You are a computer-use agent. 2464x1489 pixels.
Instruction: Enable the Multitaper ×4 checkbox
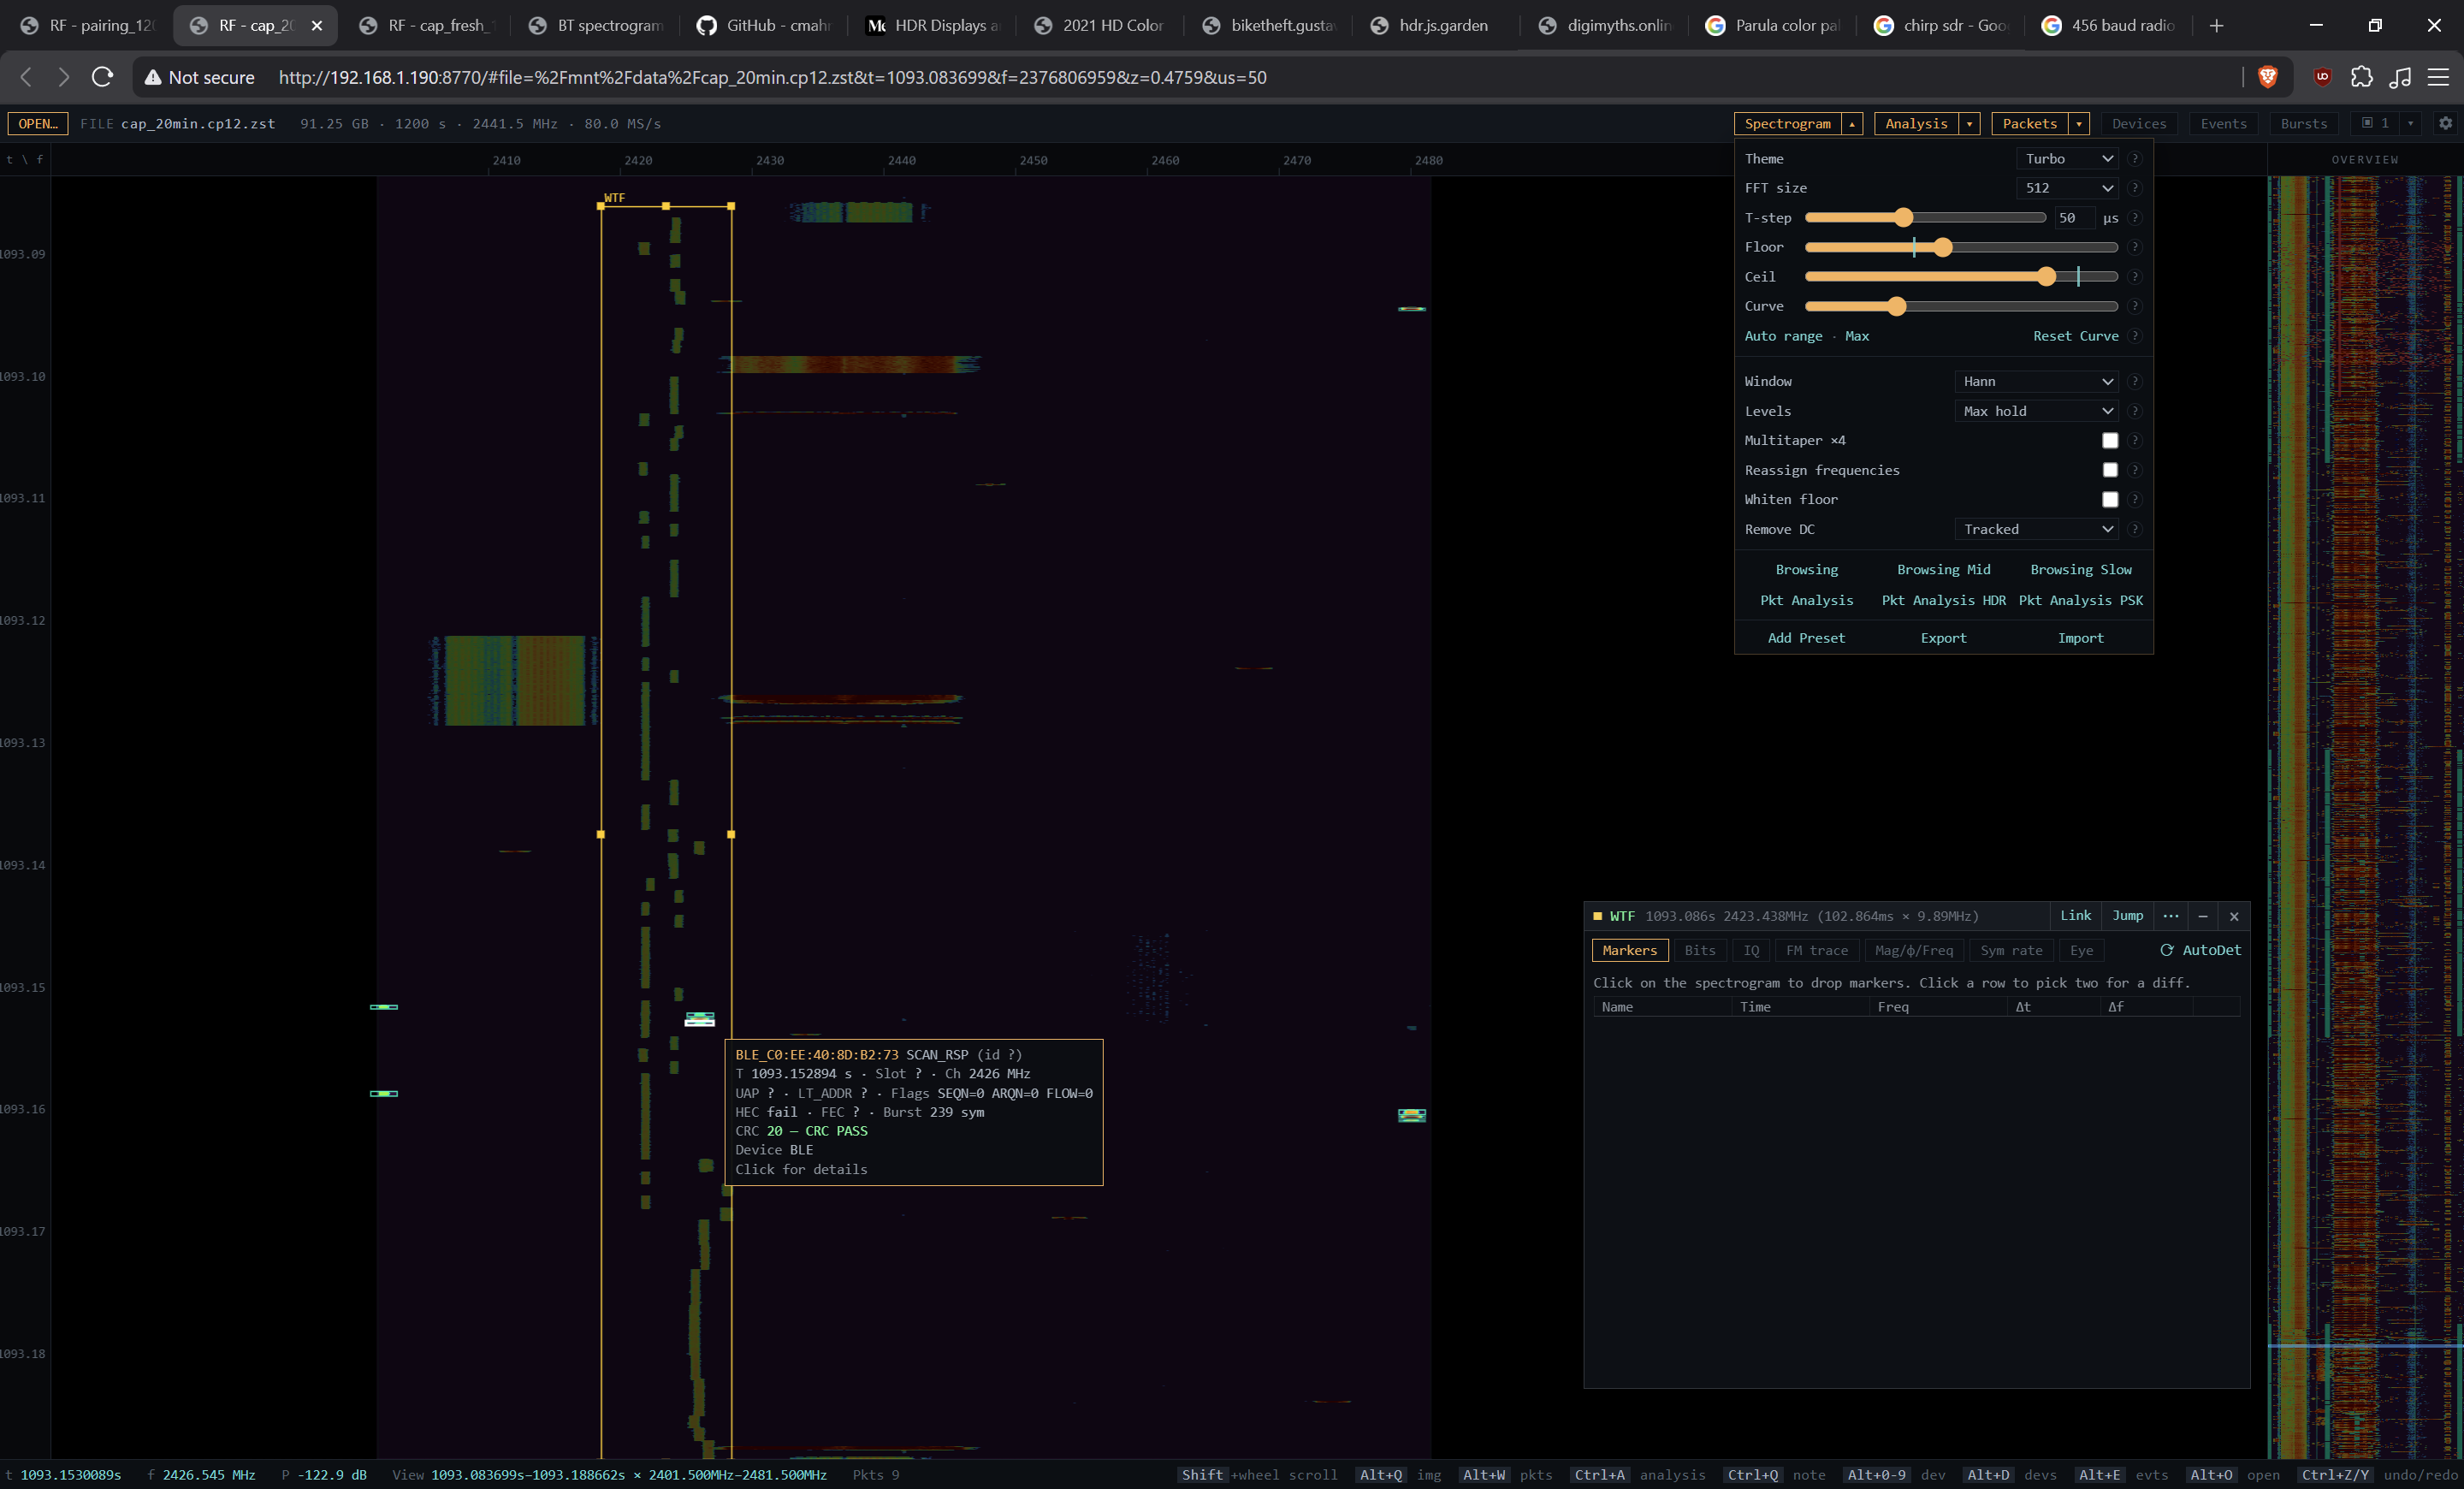2110,440
